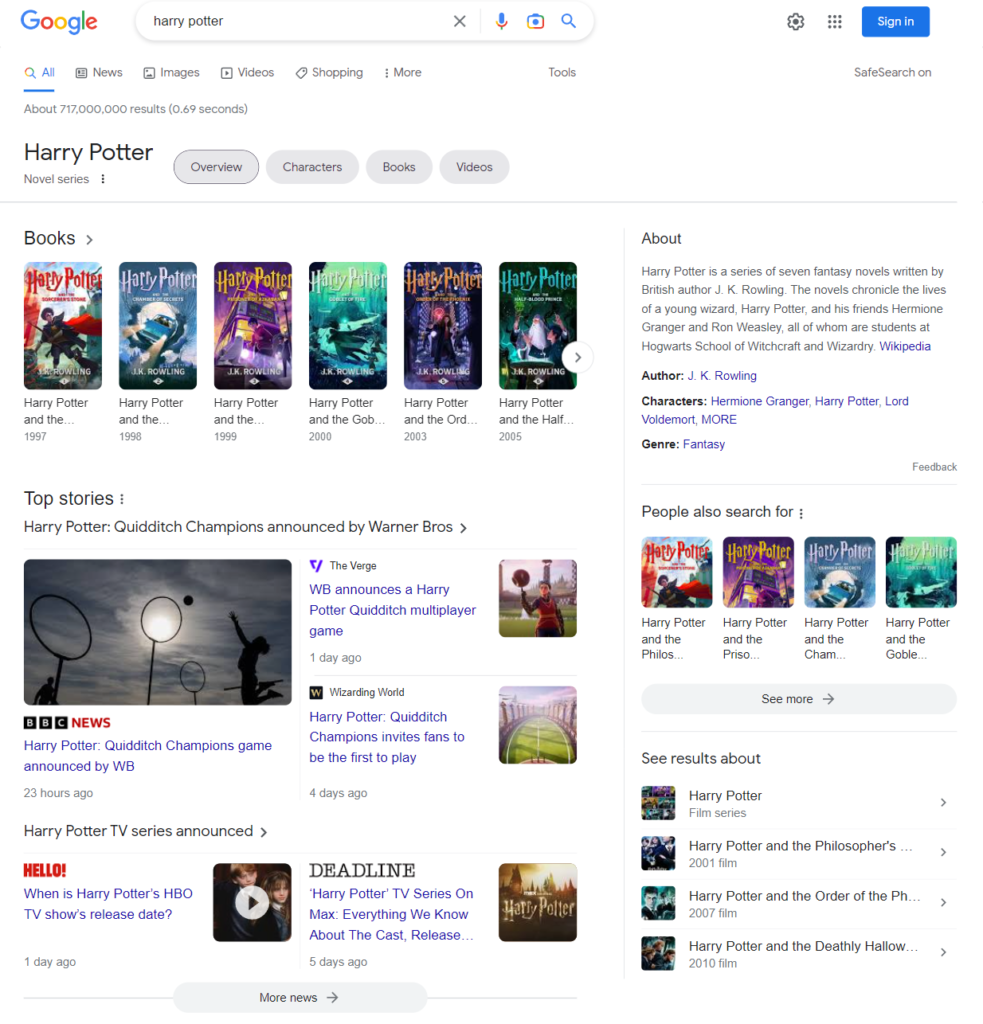
Task: Open the Google apps grid icon
Action: tap(835, 22)
